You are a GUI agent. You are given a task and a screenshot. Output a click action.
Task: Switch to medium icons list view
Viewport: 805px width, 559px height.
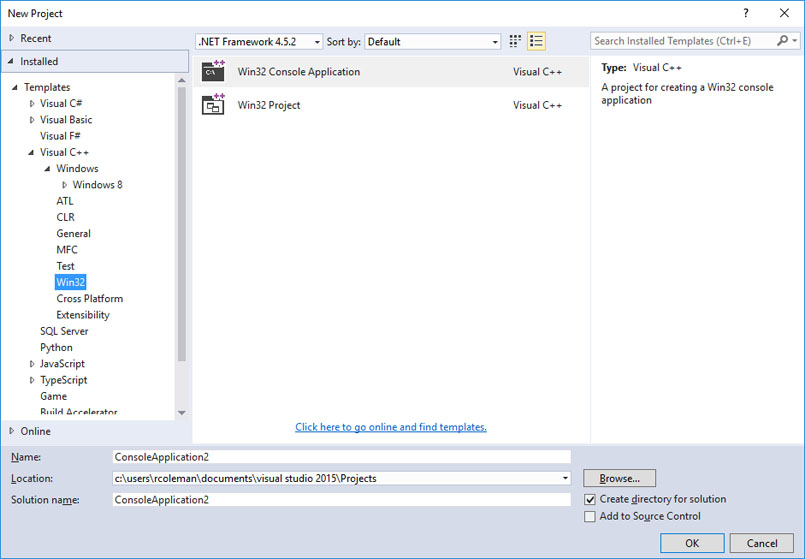[536, 41]
